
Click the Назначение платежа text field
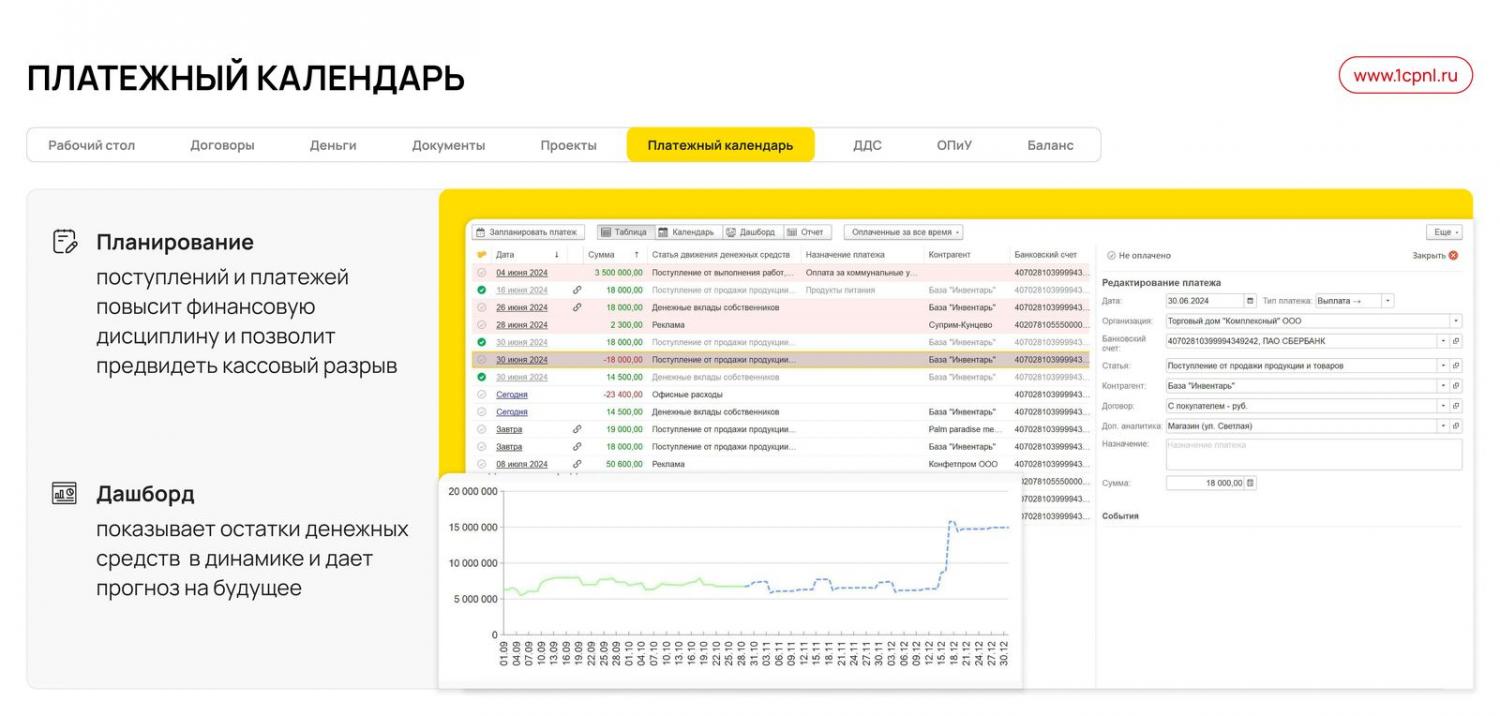[x=1313, y=454]
